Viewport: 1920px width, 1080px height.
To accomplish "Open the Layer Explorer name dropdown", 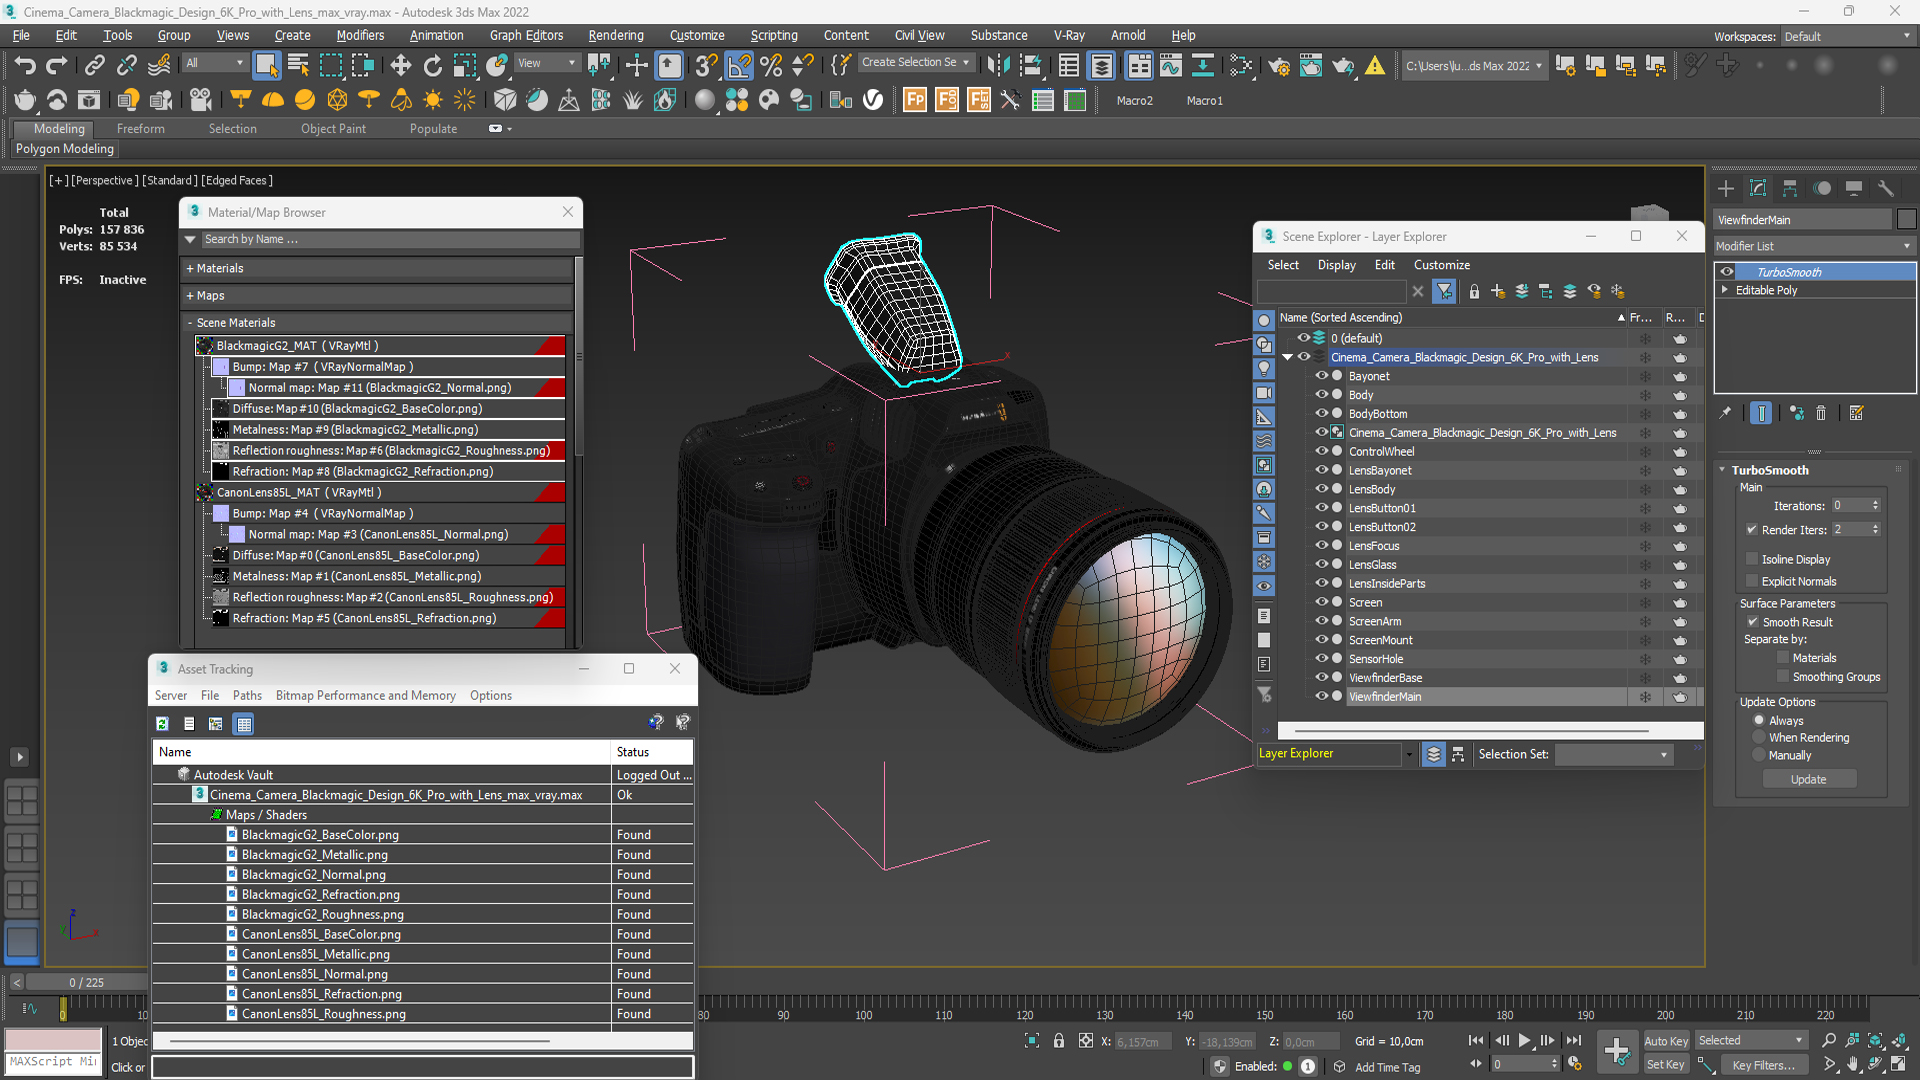I will click(1409, 755).
